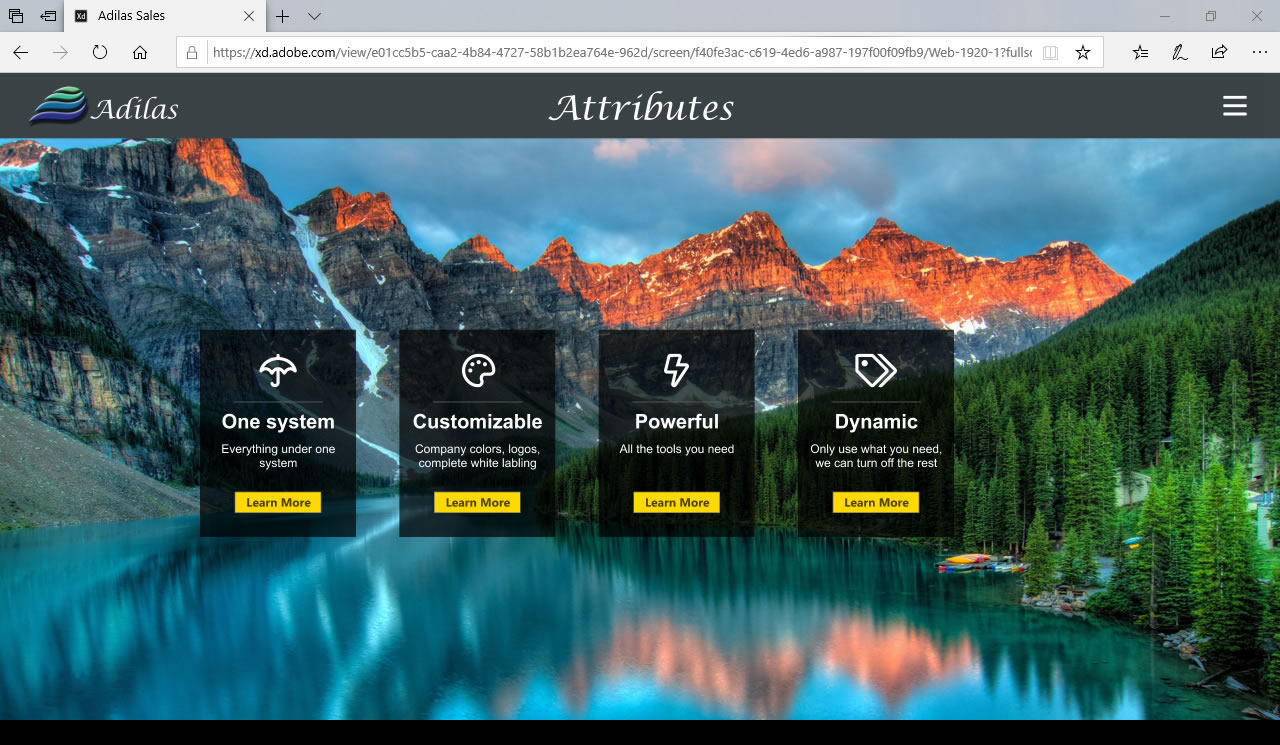The image size is (1280, 745).
Task: Refresh the page in browser
Action: [99, 52]
